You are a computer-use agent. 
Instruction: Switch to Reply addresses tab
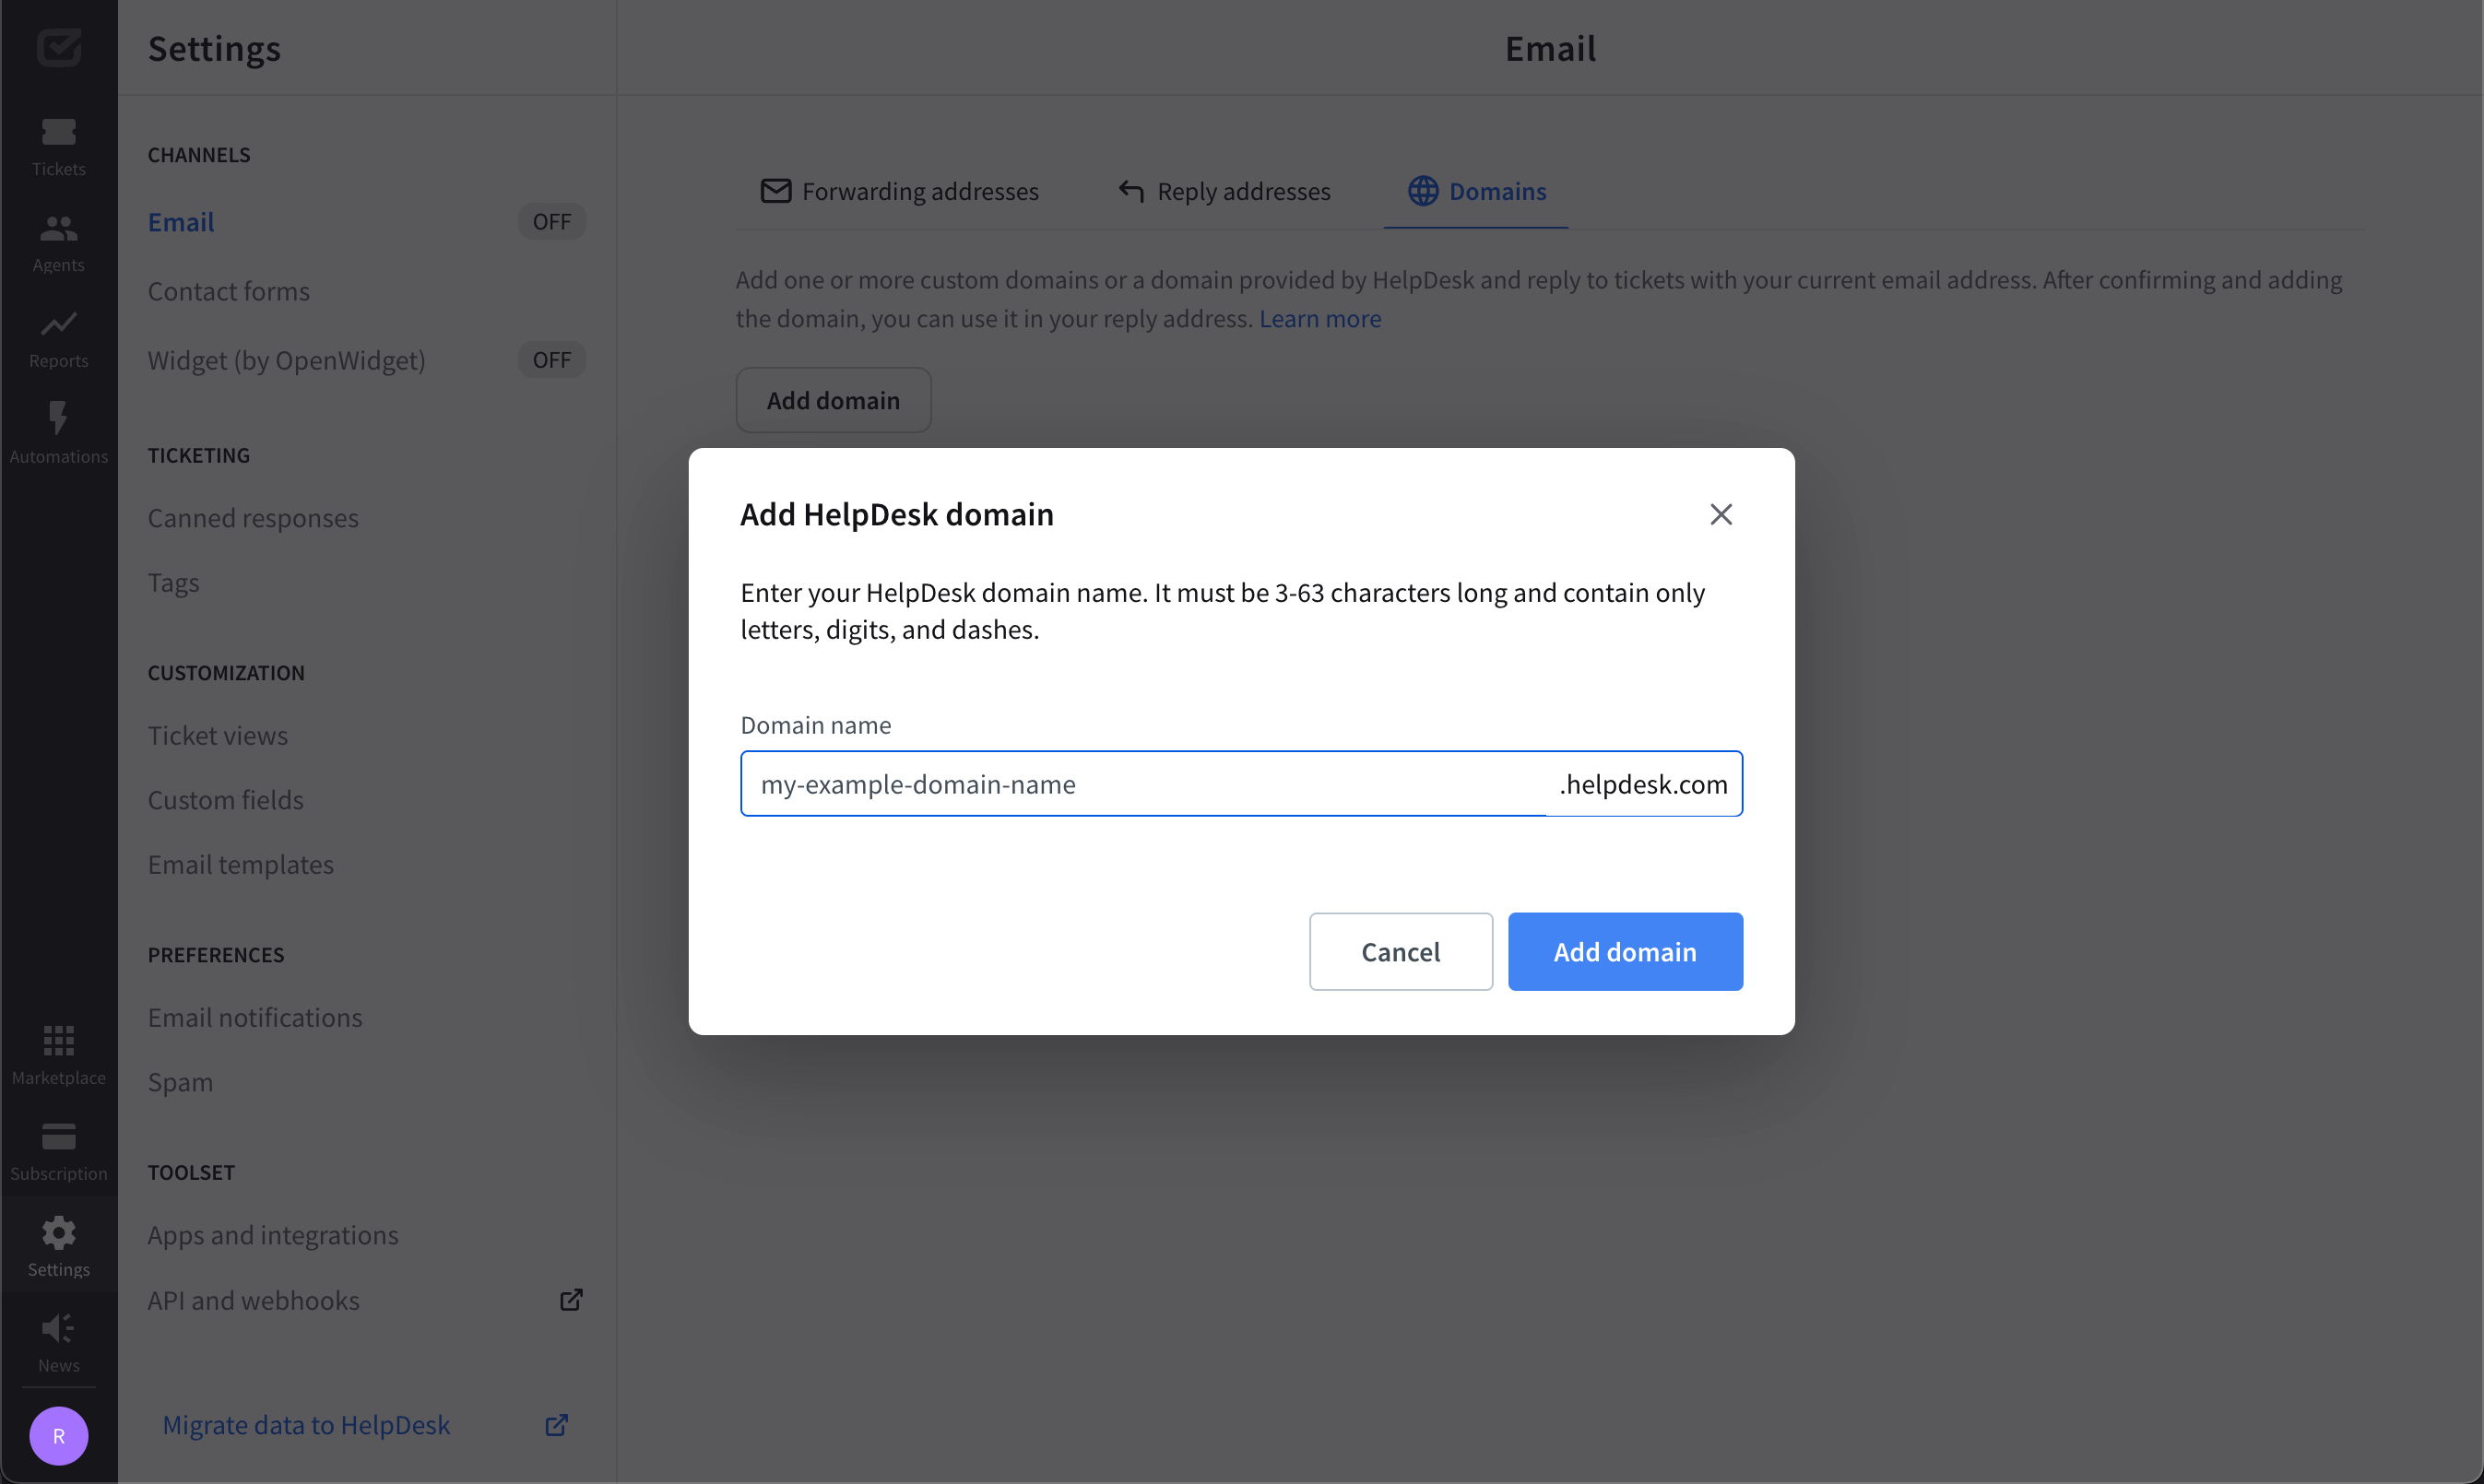pyautogui.click(x=1224, y=191)
